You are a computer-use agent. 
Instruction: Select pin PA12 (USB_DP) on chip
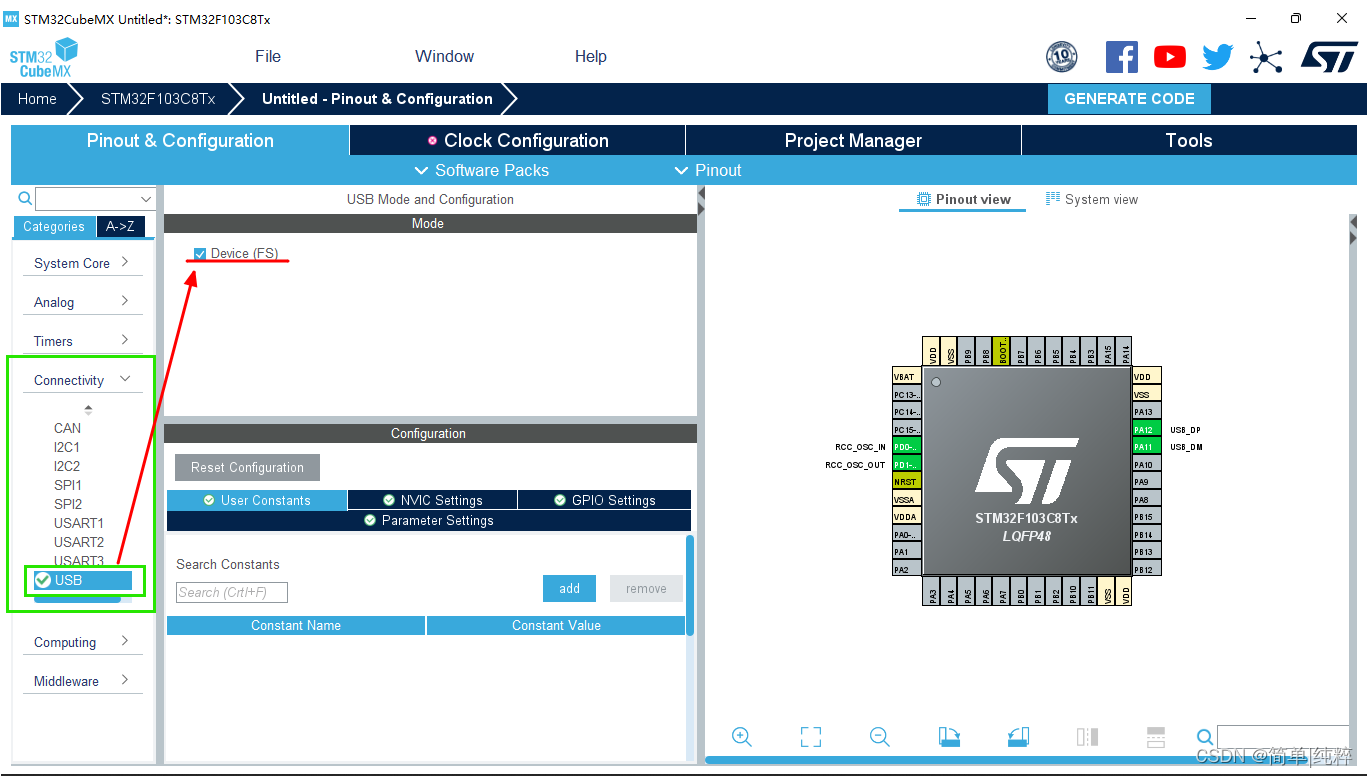coord(1147,429)
